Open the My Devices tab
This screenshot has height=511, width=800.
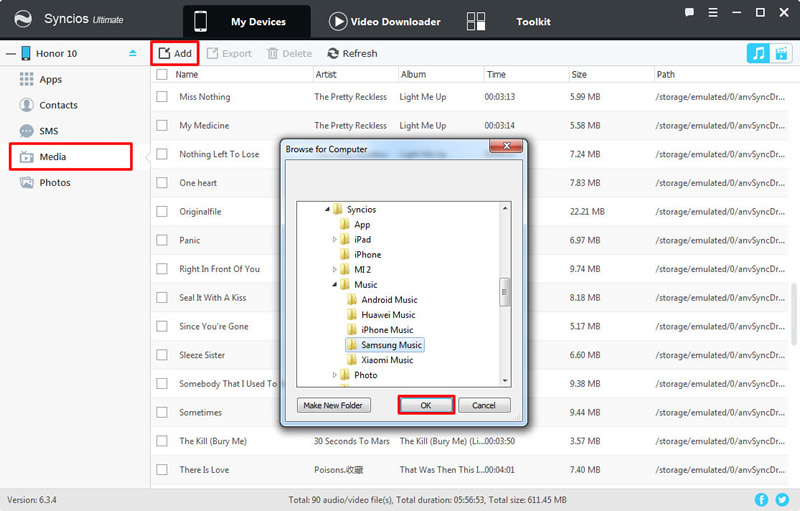point(246,21)
